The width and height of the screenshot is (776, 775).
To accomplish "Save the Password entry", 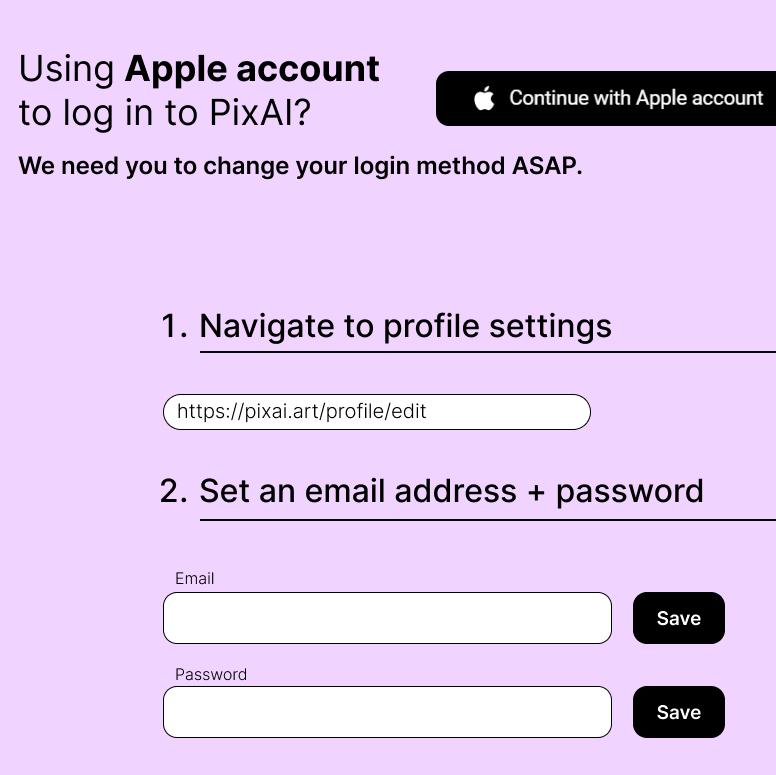I will click(x=679, y=712).
